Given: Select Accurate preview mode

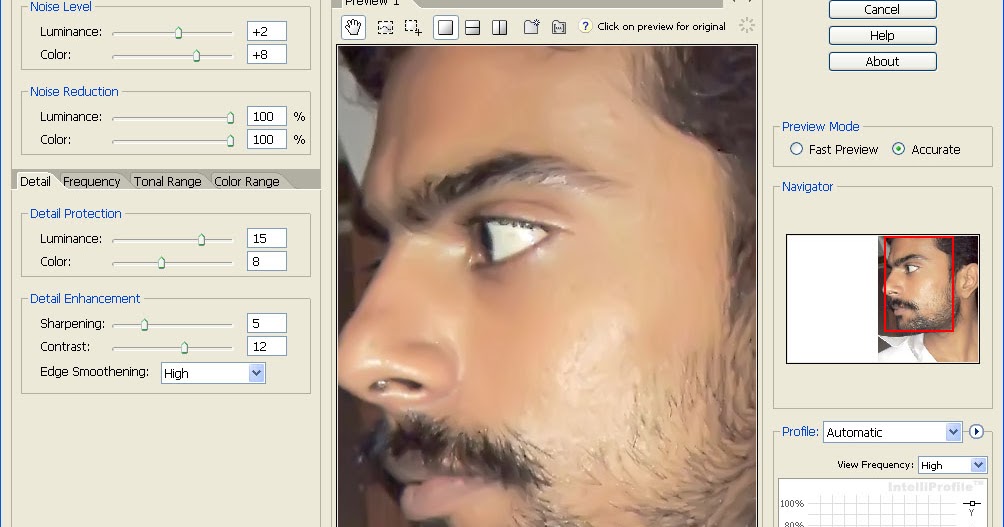Looking at the screenshot, I should [x=898, y=149].
